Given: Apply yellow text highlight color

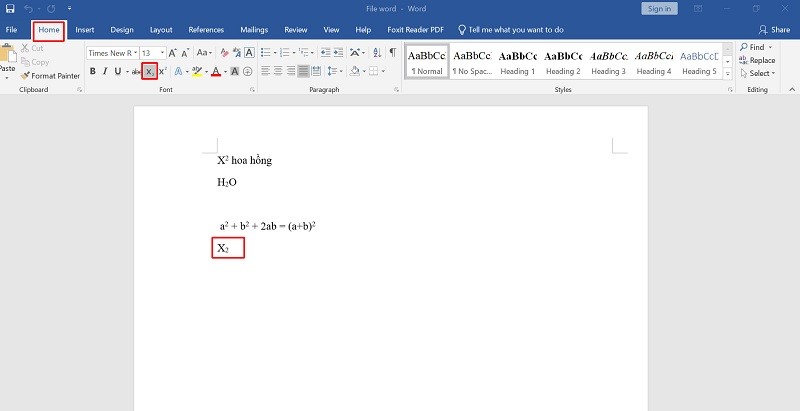Looking at the screenshot, I should pyautogui.click(x=197, y=71).
